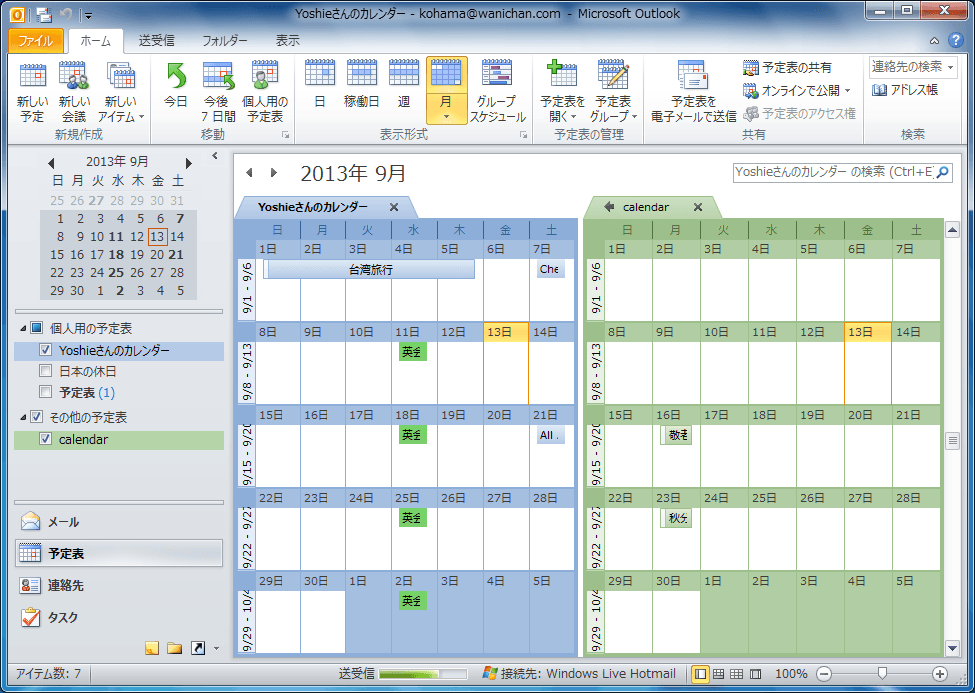Click the zoom out minus button
The height and width of the screenshot is (693, 975).
[x=824, y=674]
